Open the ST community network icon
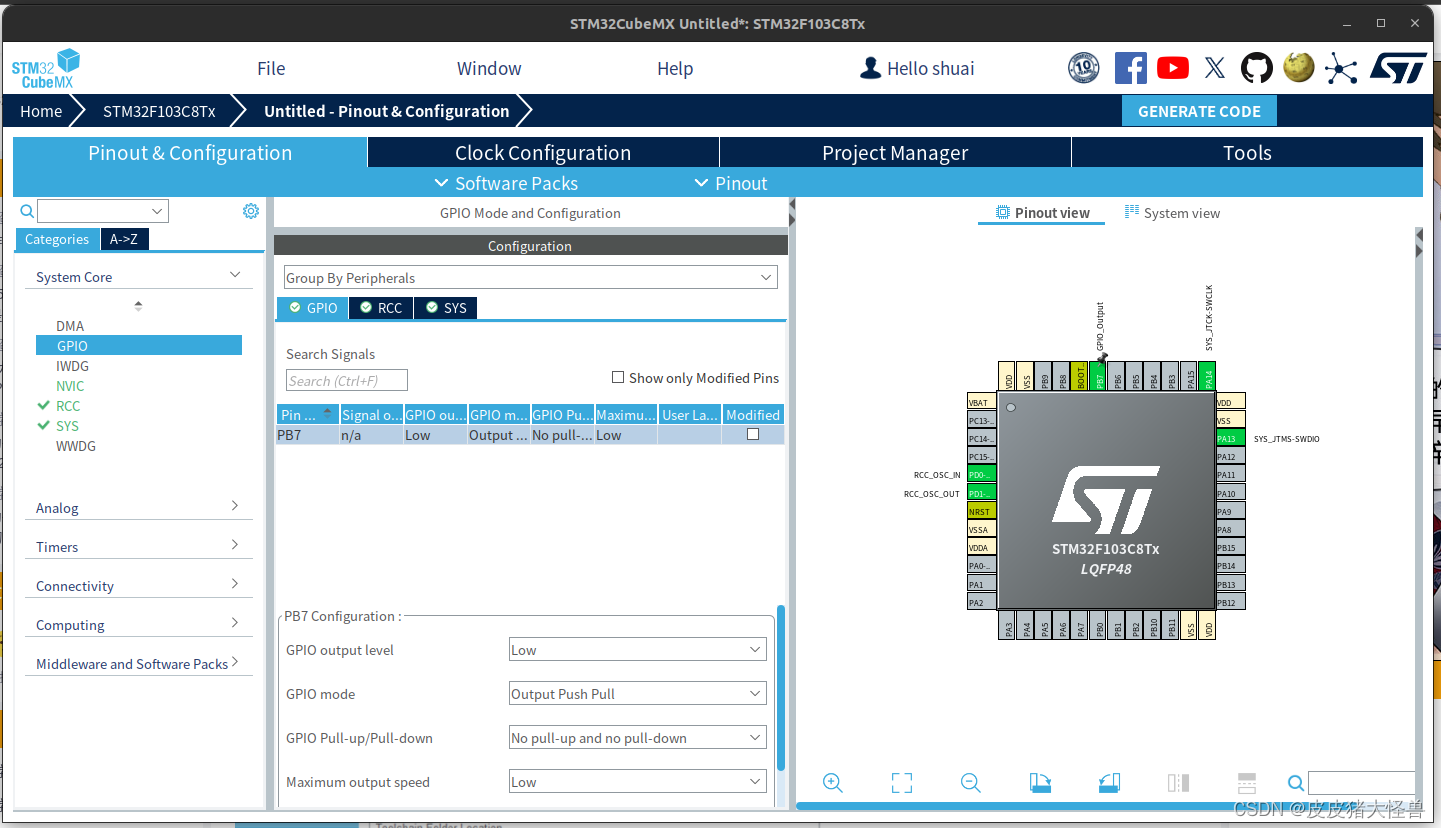The image size is (1441, 828). pyautogui.click(x=1341, y=68)
